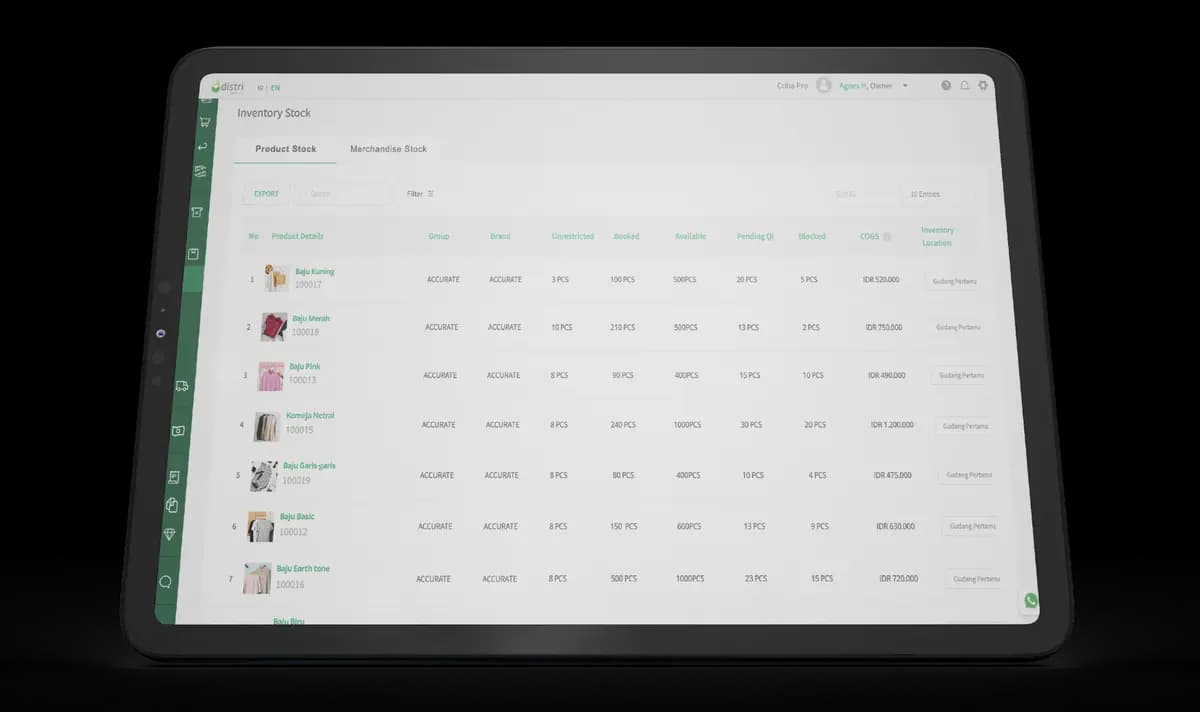The width and height of the screenshot is (1200, 712).
Task: Sort by the Unrestricted column header
Action: 573,237
